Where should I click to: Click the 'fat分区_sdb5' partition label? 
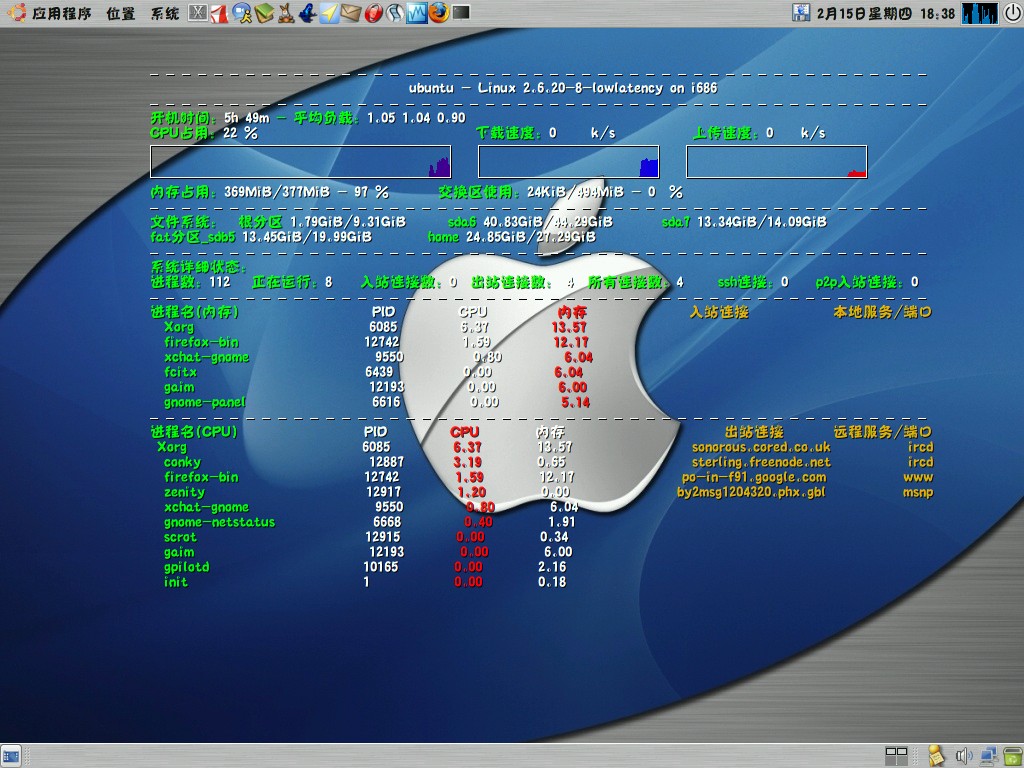(193, 236)
